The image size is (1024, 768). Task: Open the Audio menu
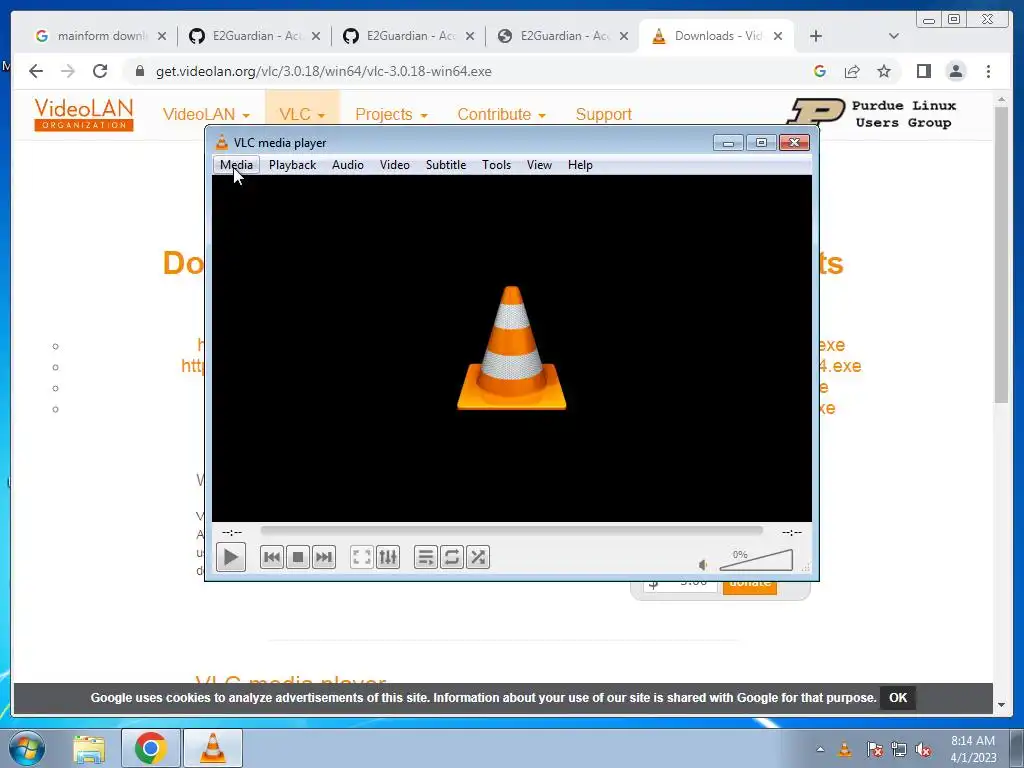tap(347, 165)
